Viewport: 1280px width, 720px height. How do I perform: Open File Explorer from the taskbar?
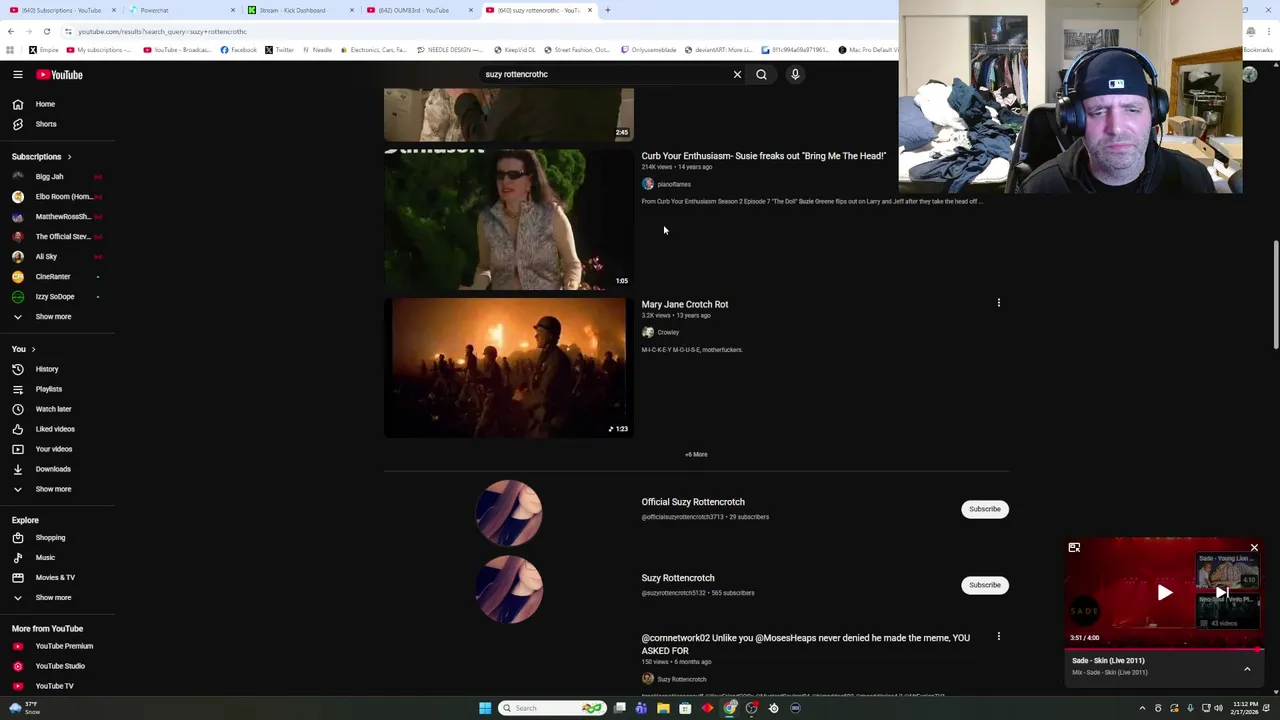[663, 708]
